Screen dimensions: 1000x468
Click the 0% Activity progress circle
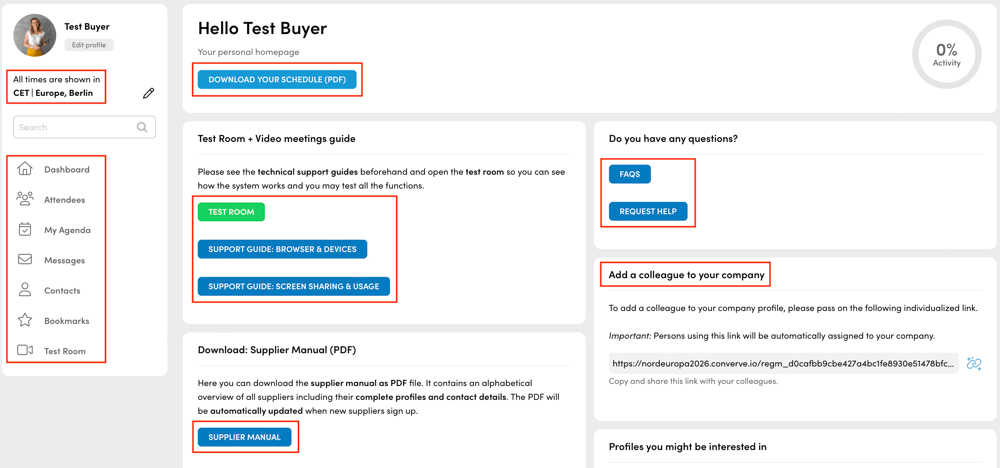point(946,54)
